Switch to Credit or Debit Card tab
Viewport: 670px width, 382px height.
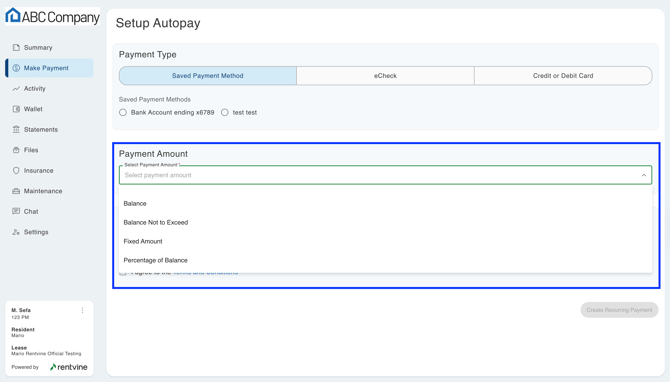[x=563, y=76]
